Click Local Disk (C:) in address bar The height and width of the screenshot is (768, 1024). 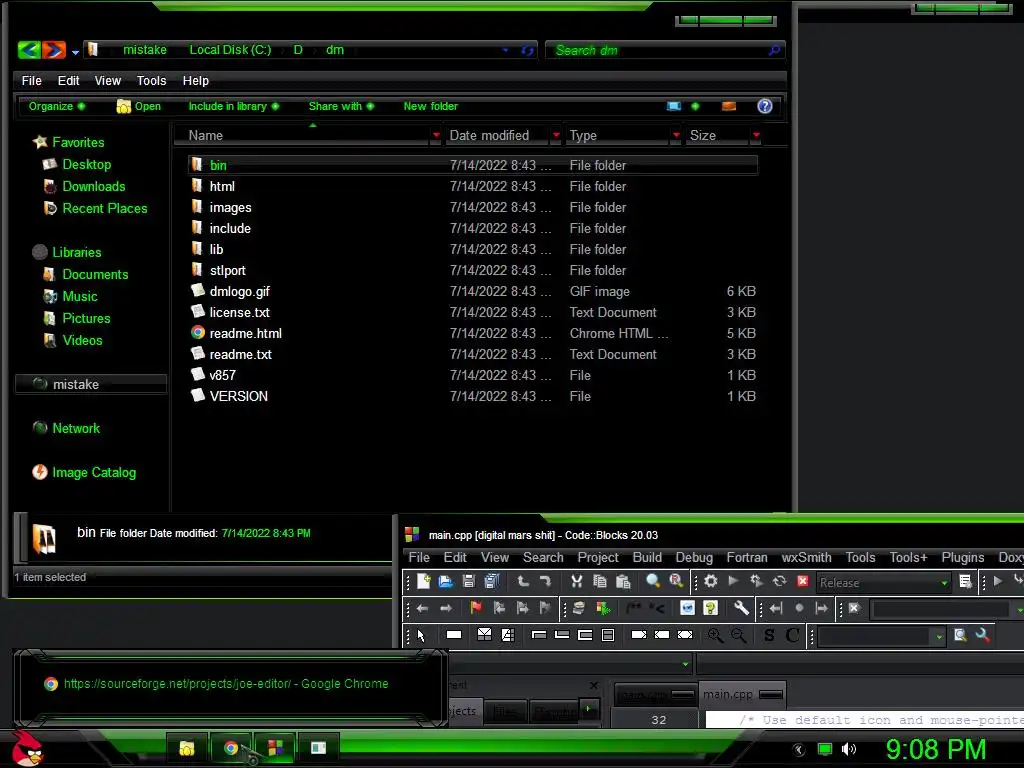(x=230, y=50)
